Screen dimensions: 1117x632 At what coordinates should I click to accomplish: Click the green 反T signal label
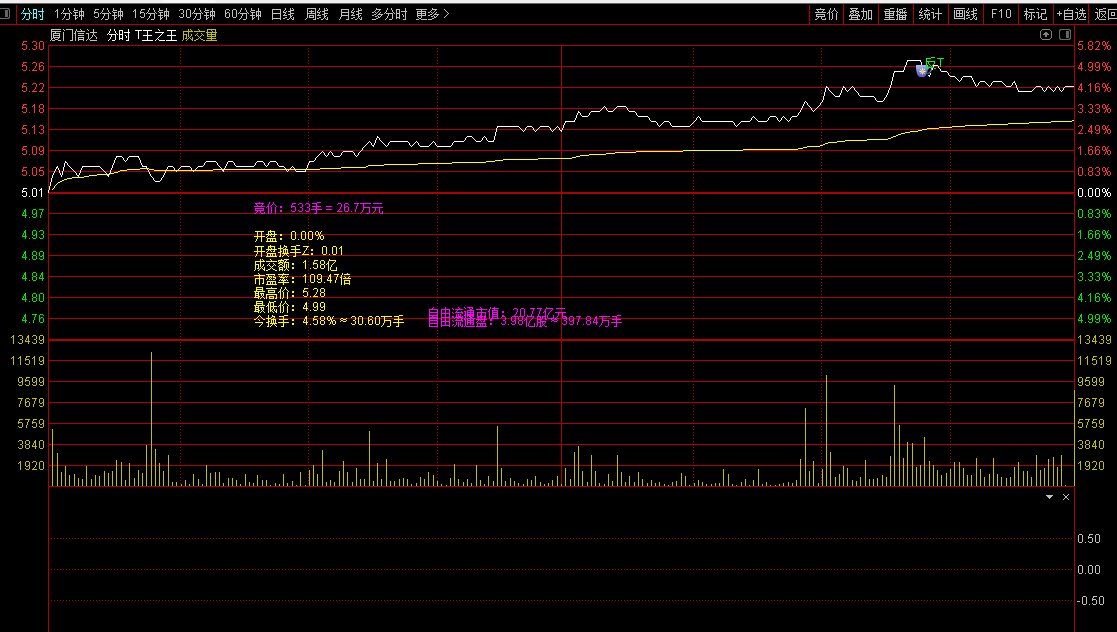click(935, 63)
